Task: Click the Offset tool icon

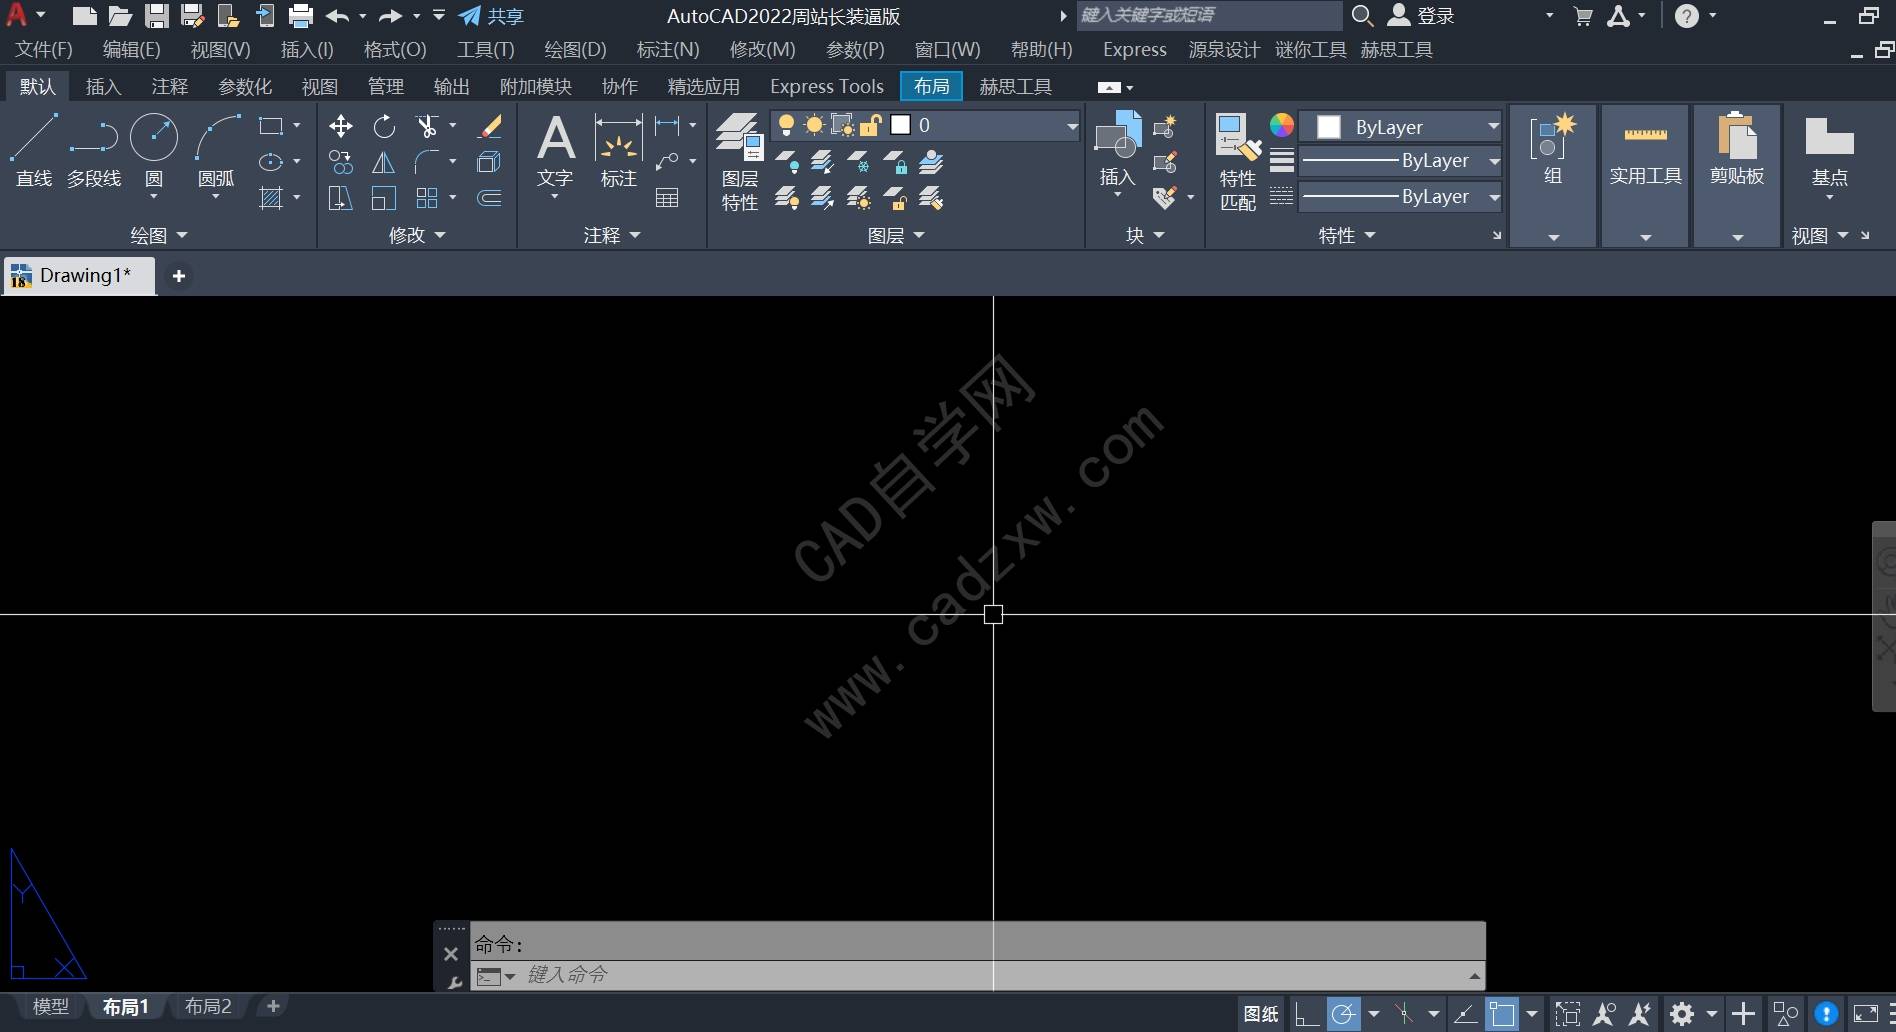Action: coord(490,198)
